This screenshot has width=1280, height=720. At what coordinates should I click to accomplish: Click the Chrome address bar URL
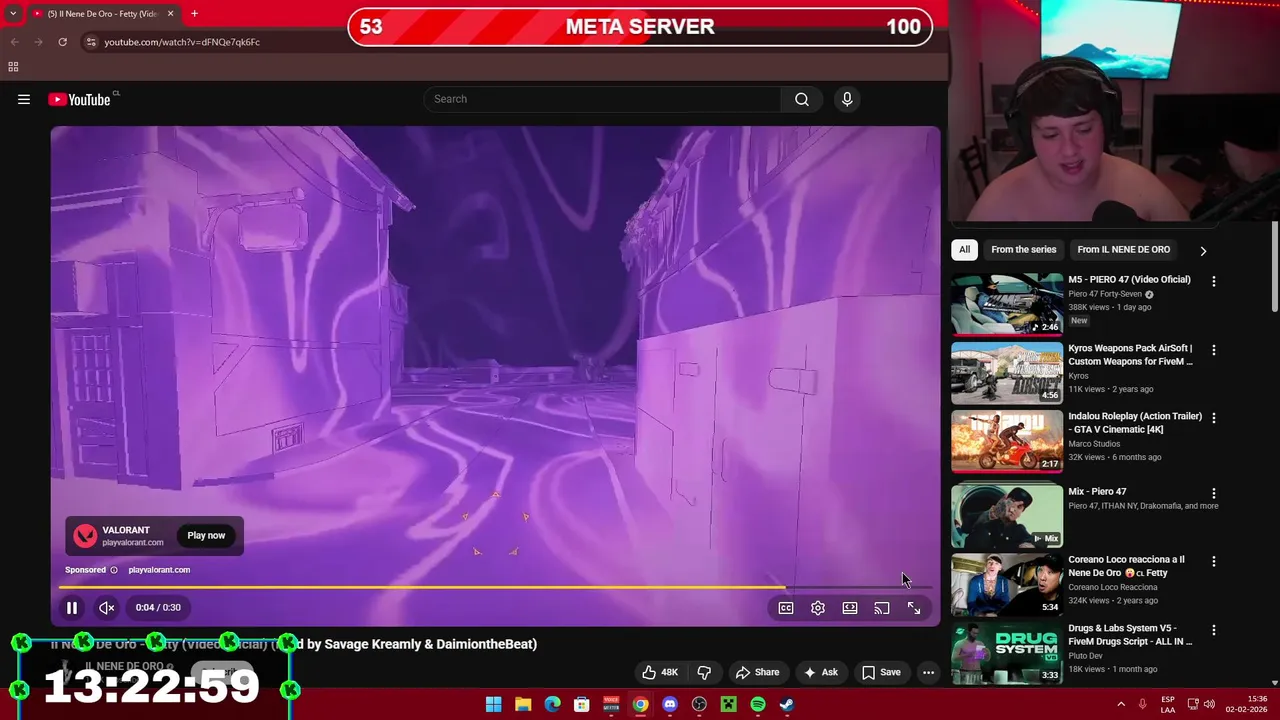pos(182,42)
